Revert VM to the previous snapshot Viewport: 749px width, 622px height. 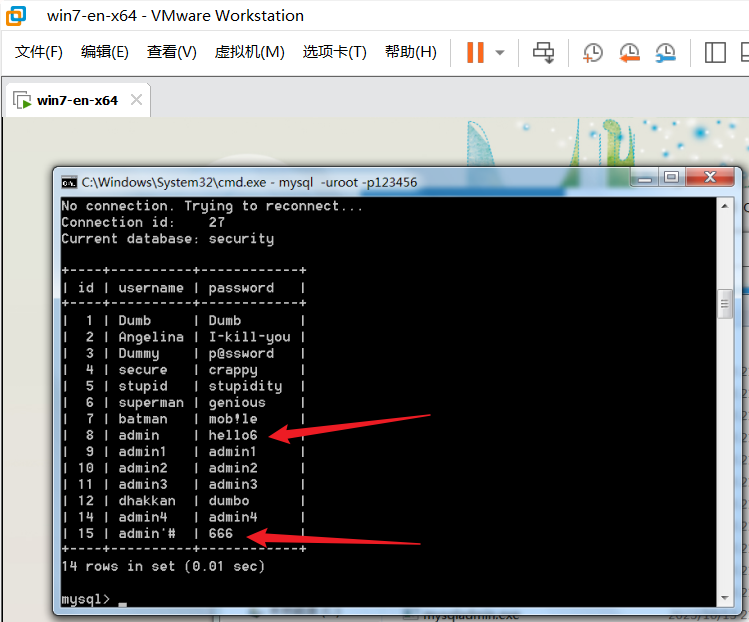[x=629, y=52]
